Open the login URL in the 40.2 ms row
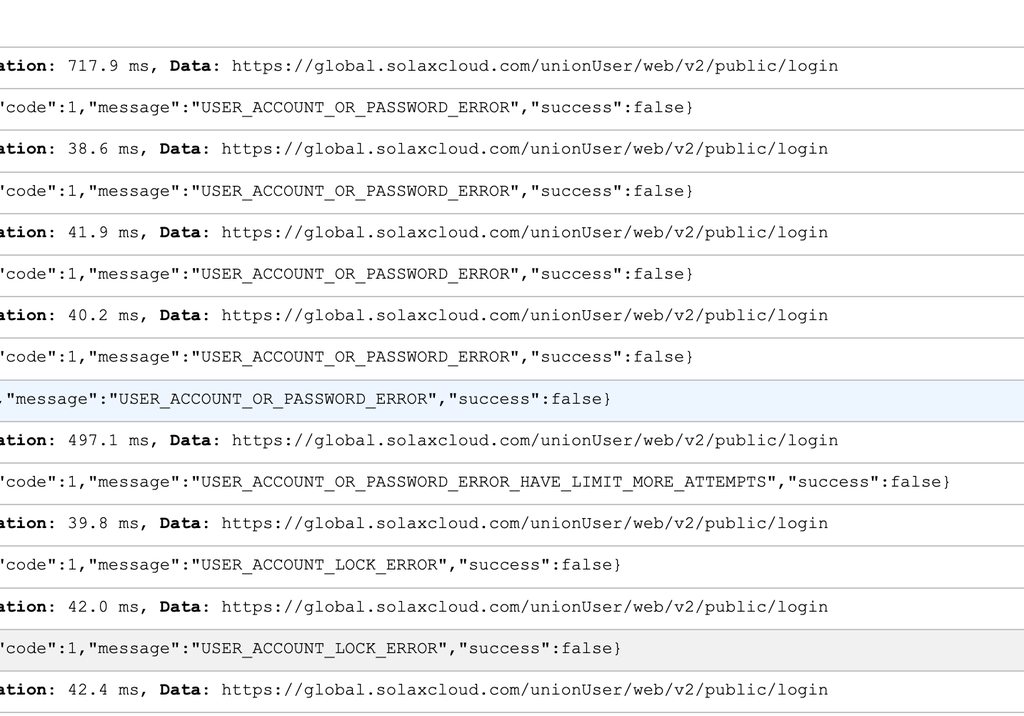The width and height of the screenshot is (1024, 716). 524,316
